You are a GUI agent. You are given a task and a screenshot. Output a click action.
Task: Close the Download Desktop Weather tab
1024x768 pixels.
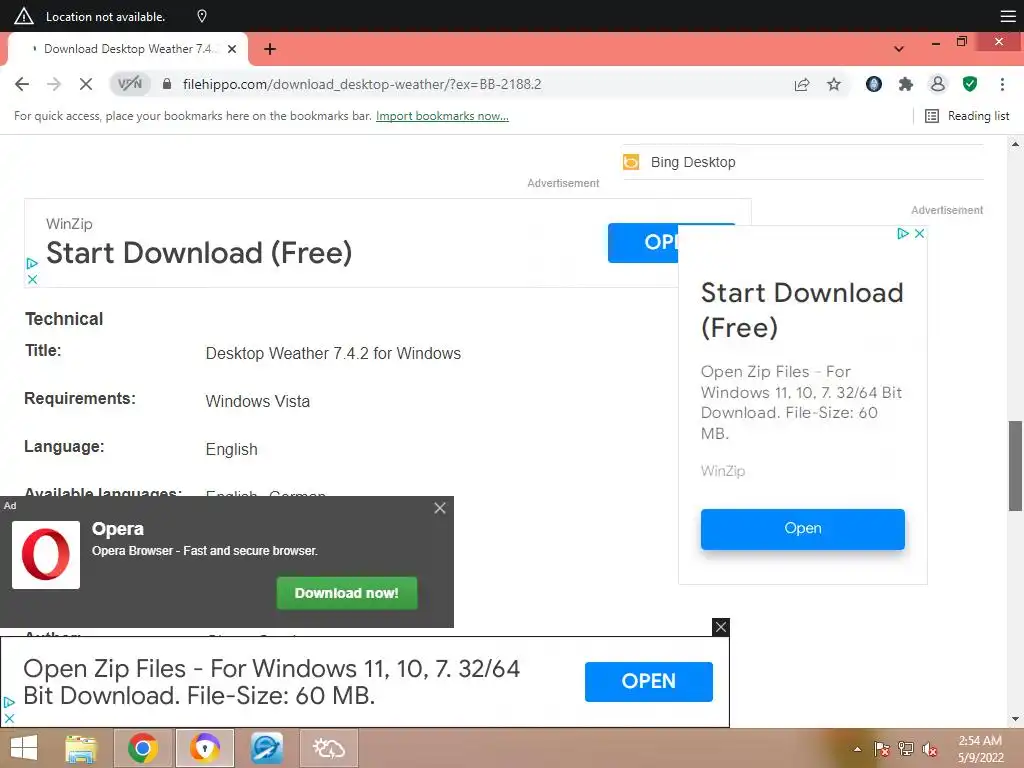232,49
